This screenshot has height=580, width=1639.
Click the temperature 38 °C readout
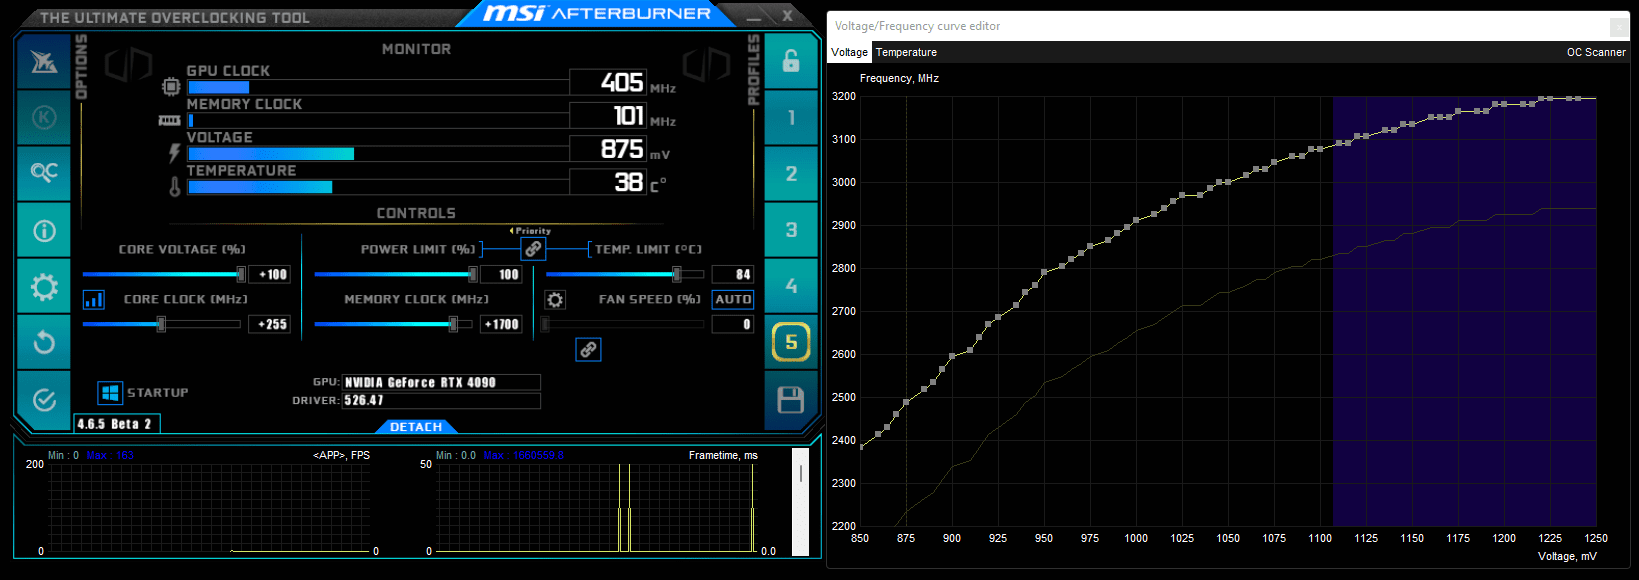(x=608, y=182)
